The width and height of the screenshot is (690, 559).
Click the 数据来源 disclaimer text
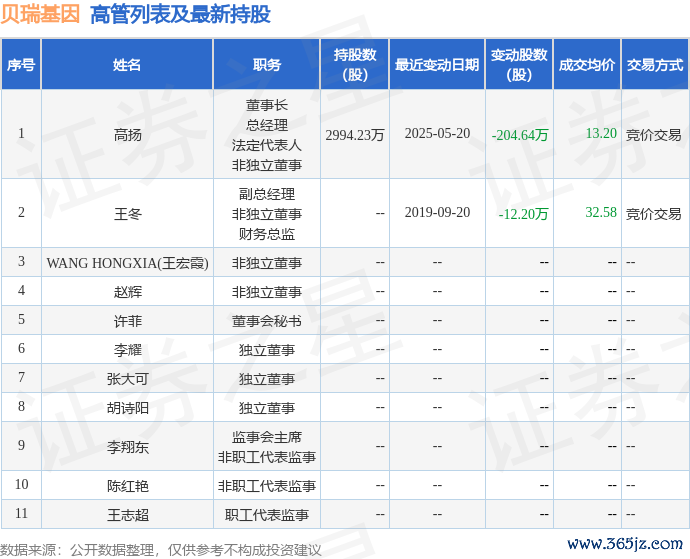161,550
